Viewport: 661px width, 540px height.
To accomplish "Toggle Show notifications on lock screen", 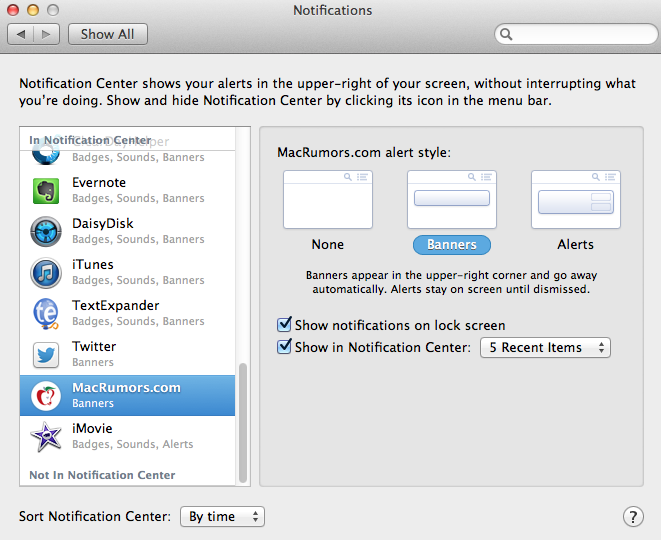I will (x=284, y=325).
